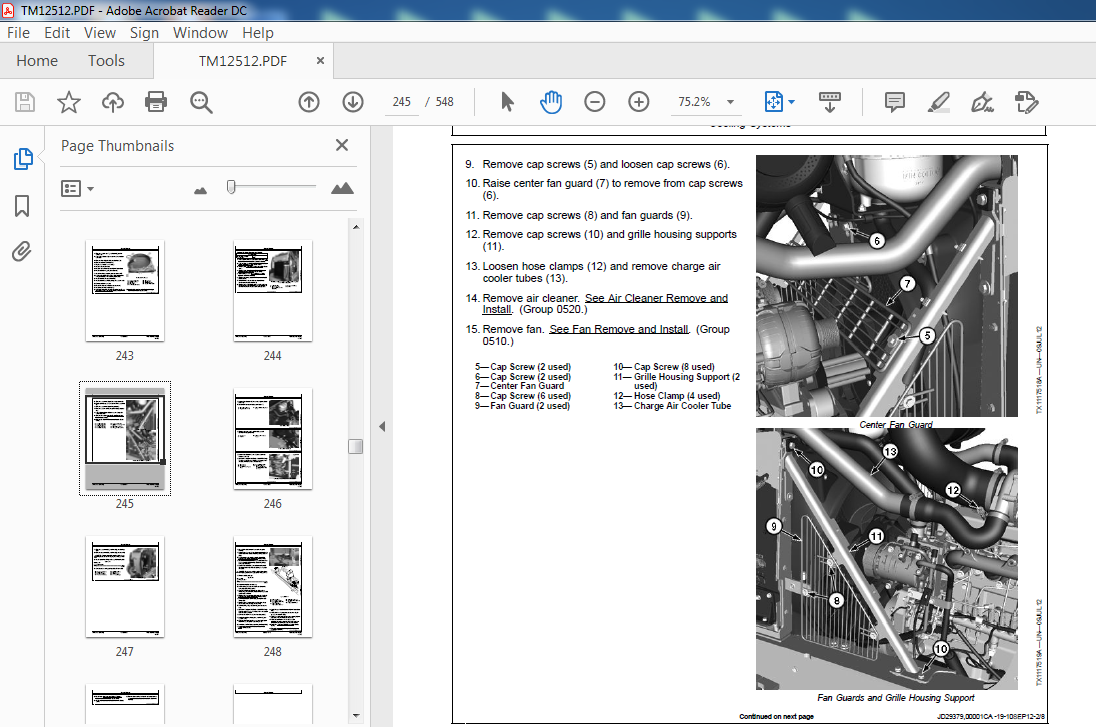Close the TM12512.PDF tab

point(320,61)
